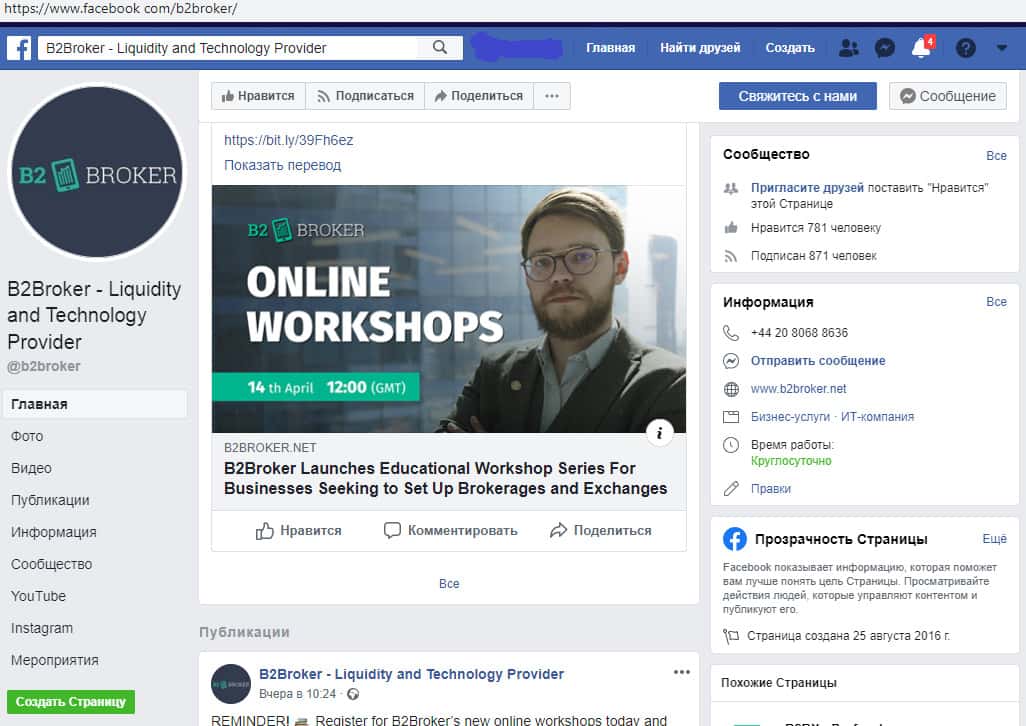
Task: Open the help question mark icon
Action: point(965,48)
